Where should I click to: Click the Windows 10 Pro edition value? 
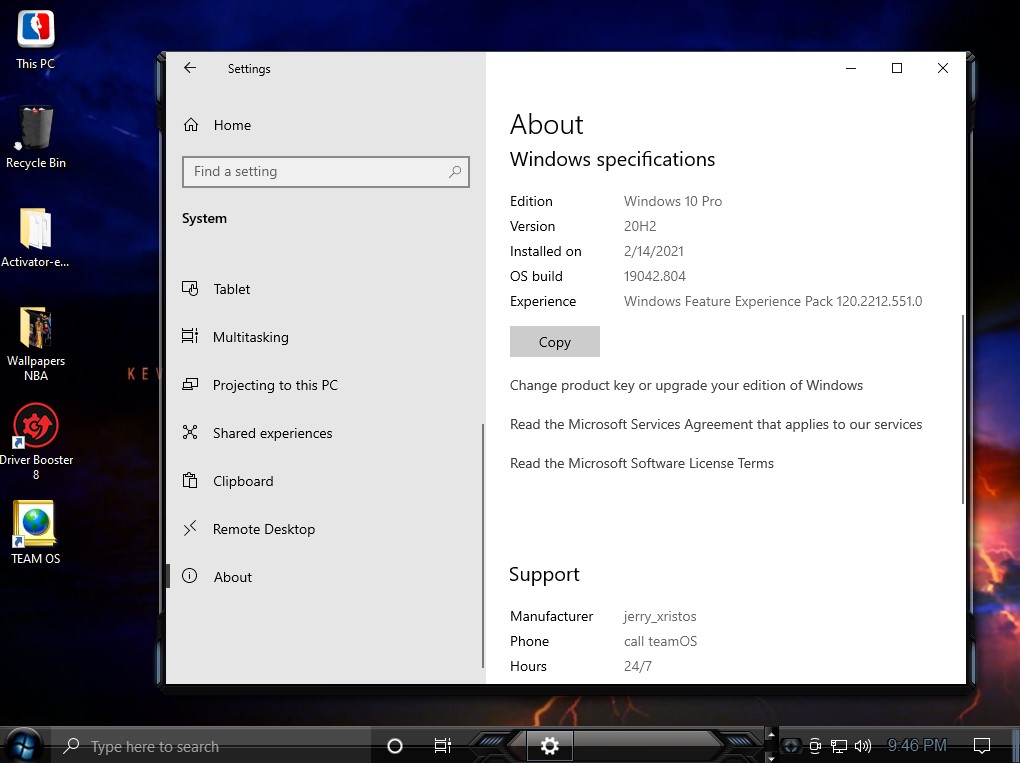pyautogui.click(x=673, y=202)
